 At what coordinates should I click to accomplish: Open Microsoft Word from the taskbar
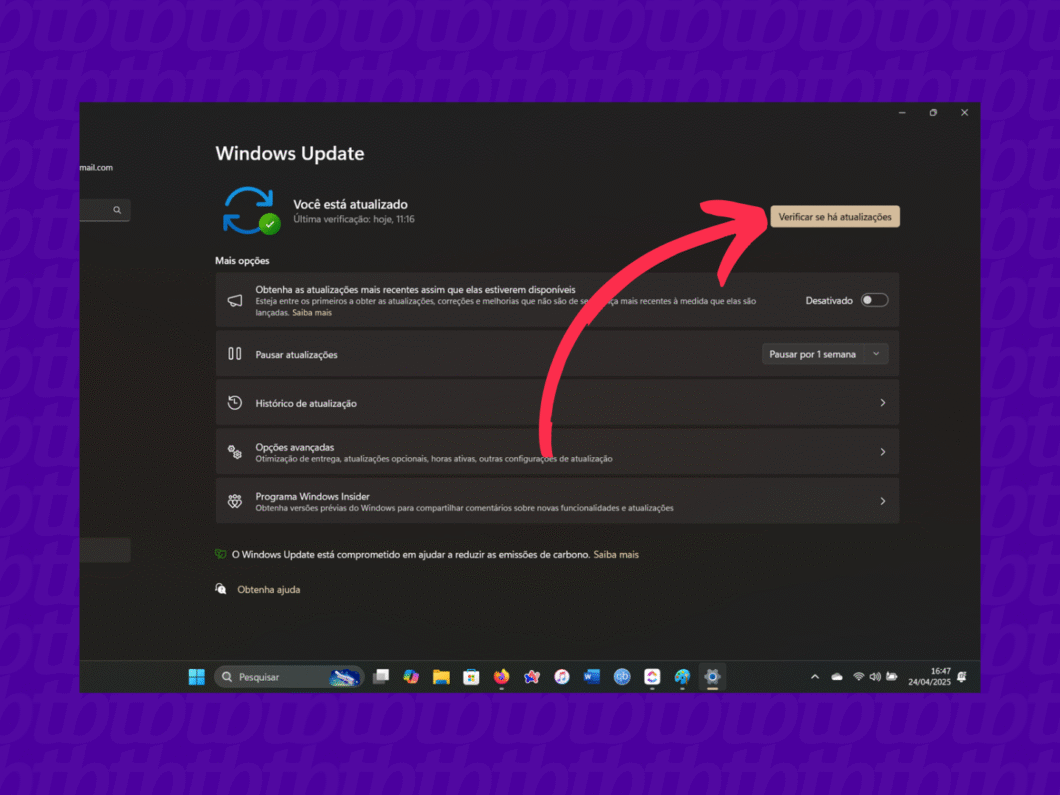tap(592, 677)
